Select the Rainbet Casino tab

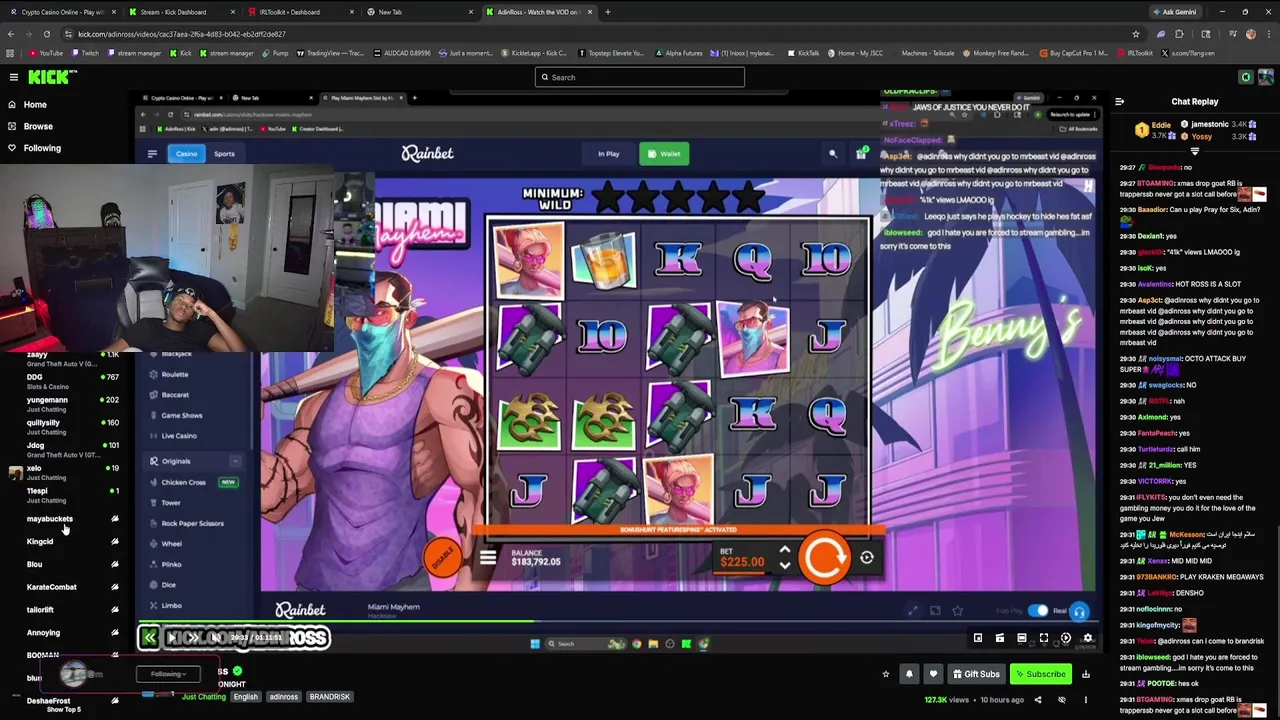pyautogui.click(x=187, y=154)
